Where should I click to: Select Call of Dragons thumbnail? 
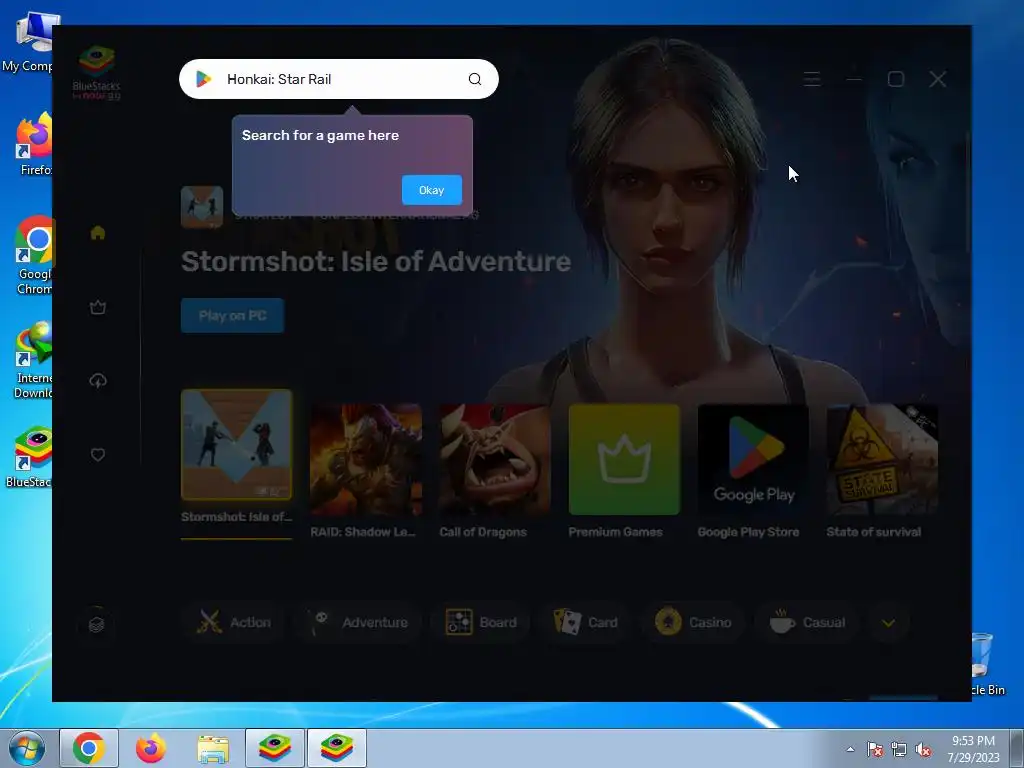[494, 459]
